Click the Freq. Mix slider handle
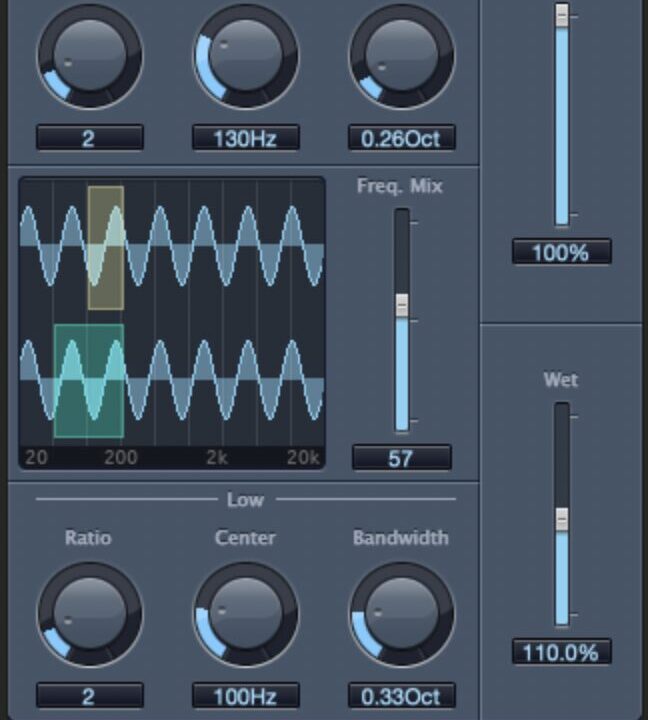The width and height of the screenshot is (648, 720). (402, 305)
